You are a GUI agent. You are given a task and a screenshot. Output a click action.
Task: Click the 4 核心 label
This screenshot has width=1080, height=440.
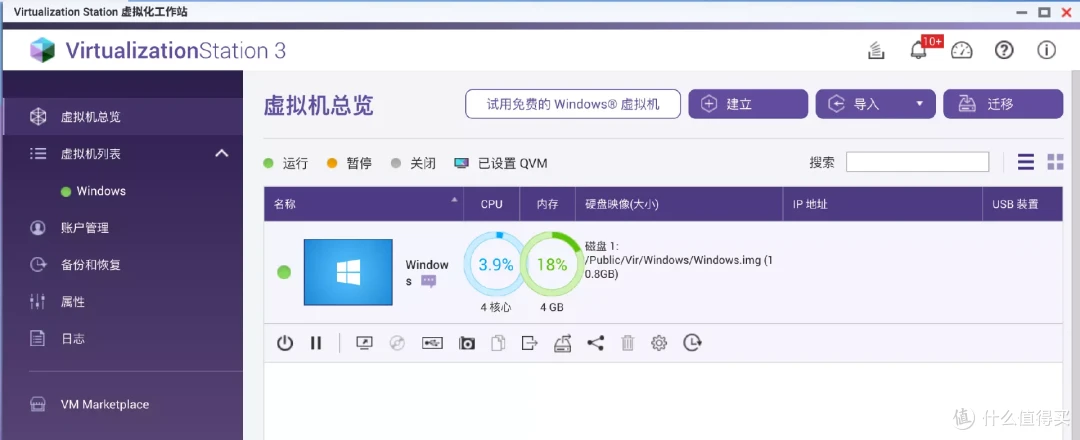coord(496,307)
